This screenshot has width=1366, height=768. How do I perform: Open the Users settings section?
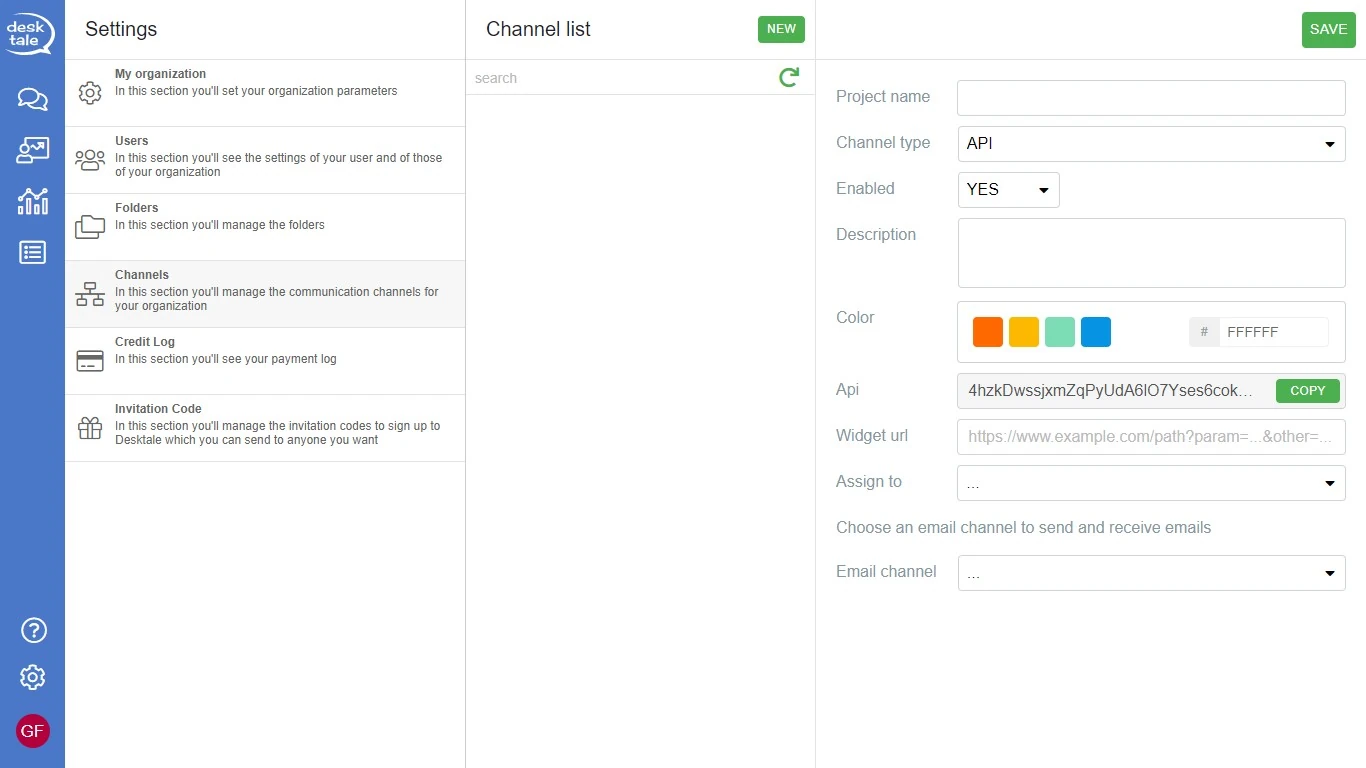(x=265, y=160)
